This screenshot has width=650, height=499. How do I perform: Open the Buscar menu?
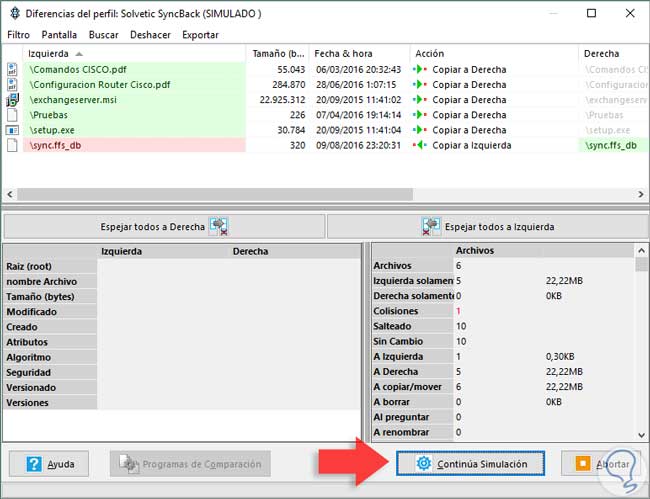[104, 35]
